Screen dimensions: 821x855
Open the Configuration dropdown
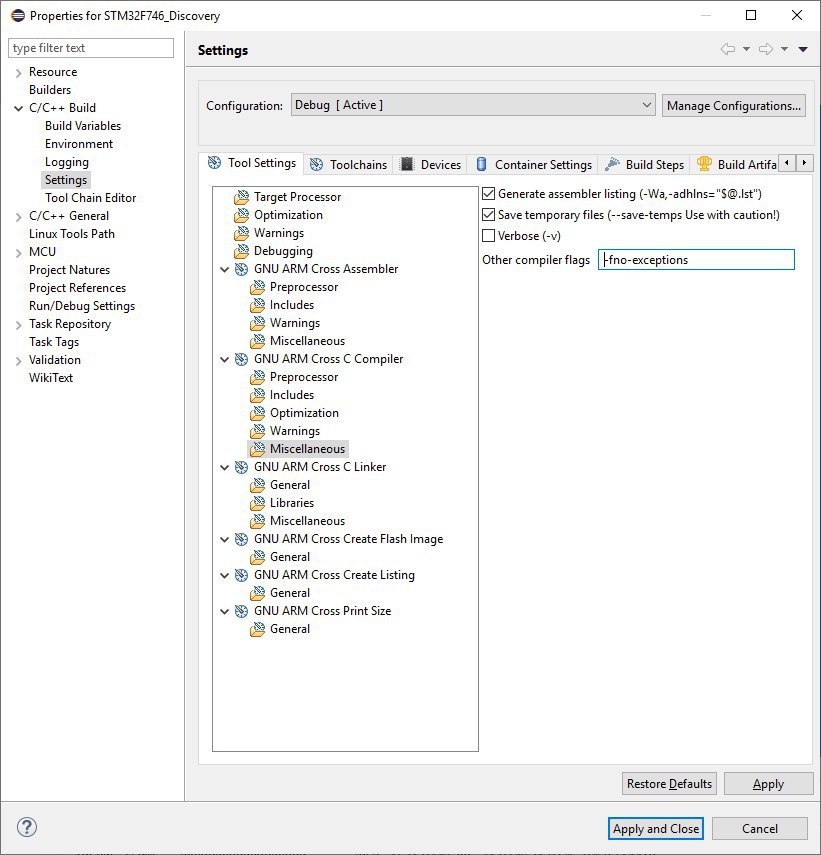[x=473, y=105]
